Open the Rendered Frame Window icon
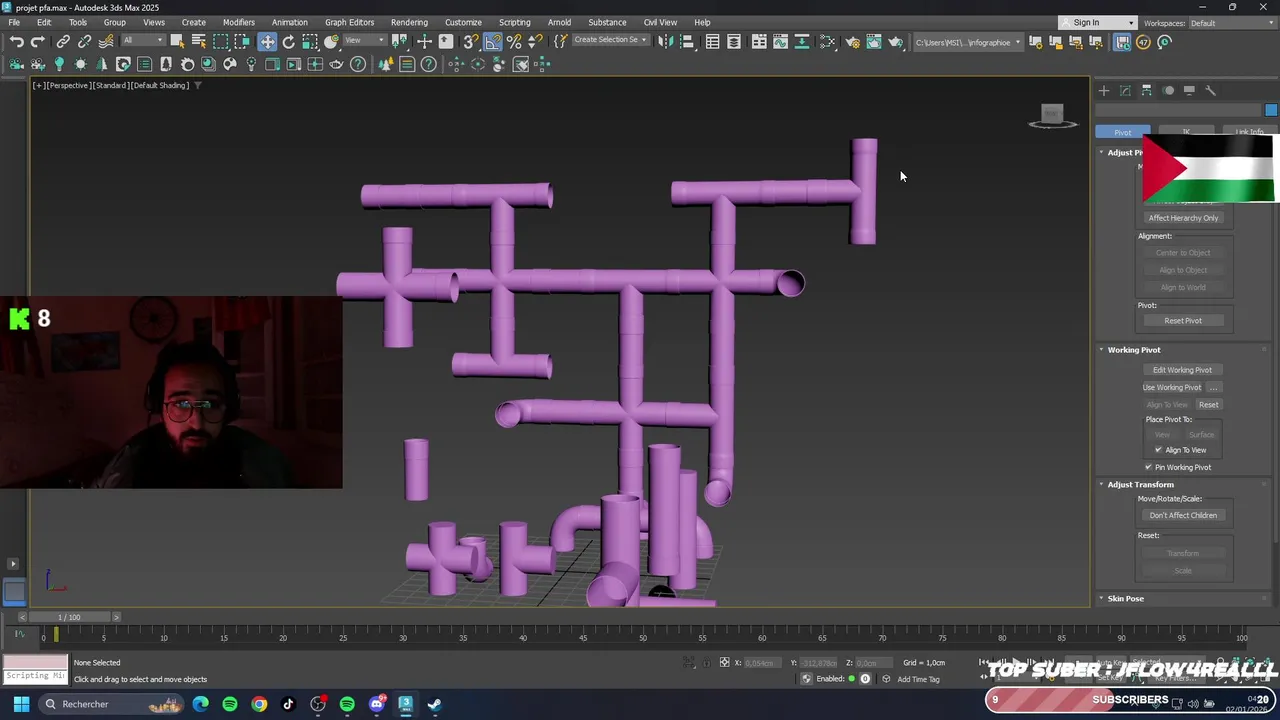1280x720 pixels. click(874, 42)
